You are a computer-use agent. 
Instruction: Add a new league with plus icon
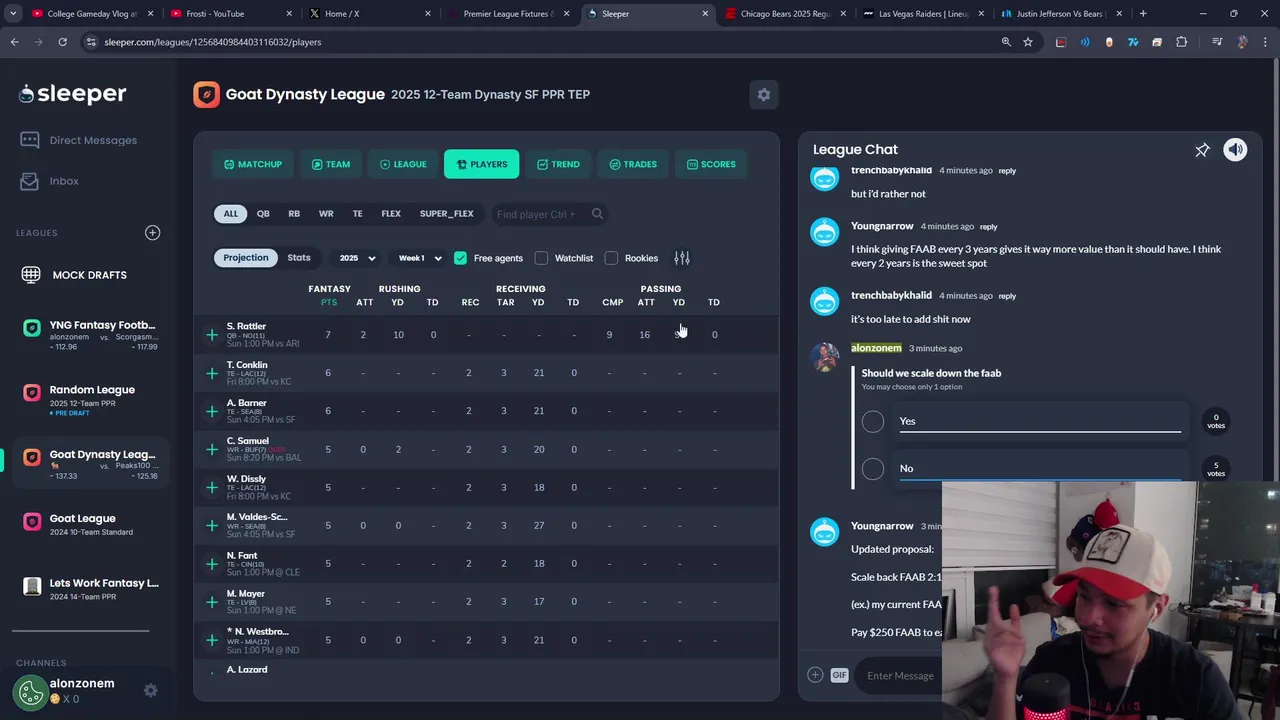pyautogui.click(x=152, y=232)
